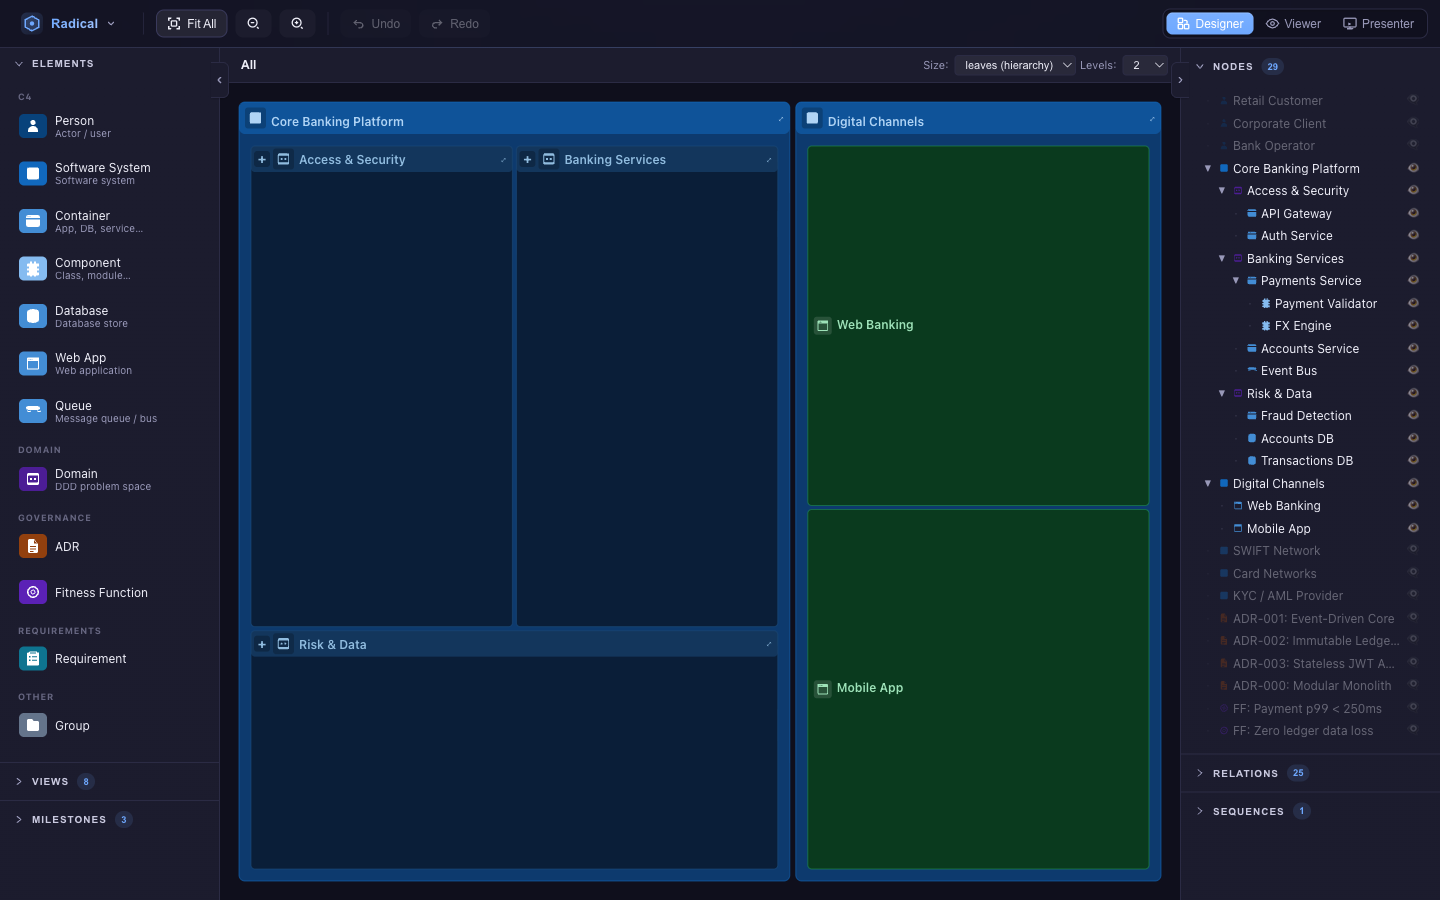Click the plus icon on Risk & Data
Screen dimensions: 1440x900
coord(262,644)
